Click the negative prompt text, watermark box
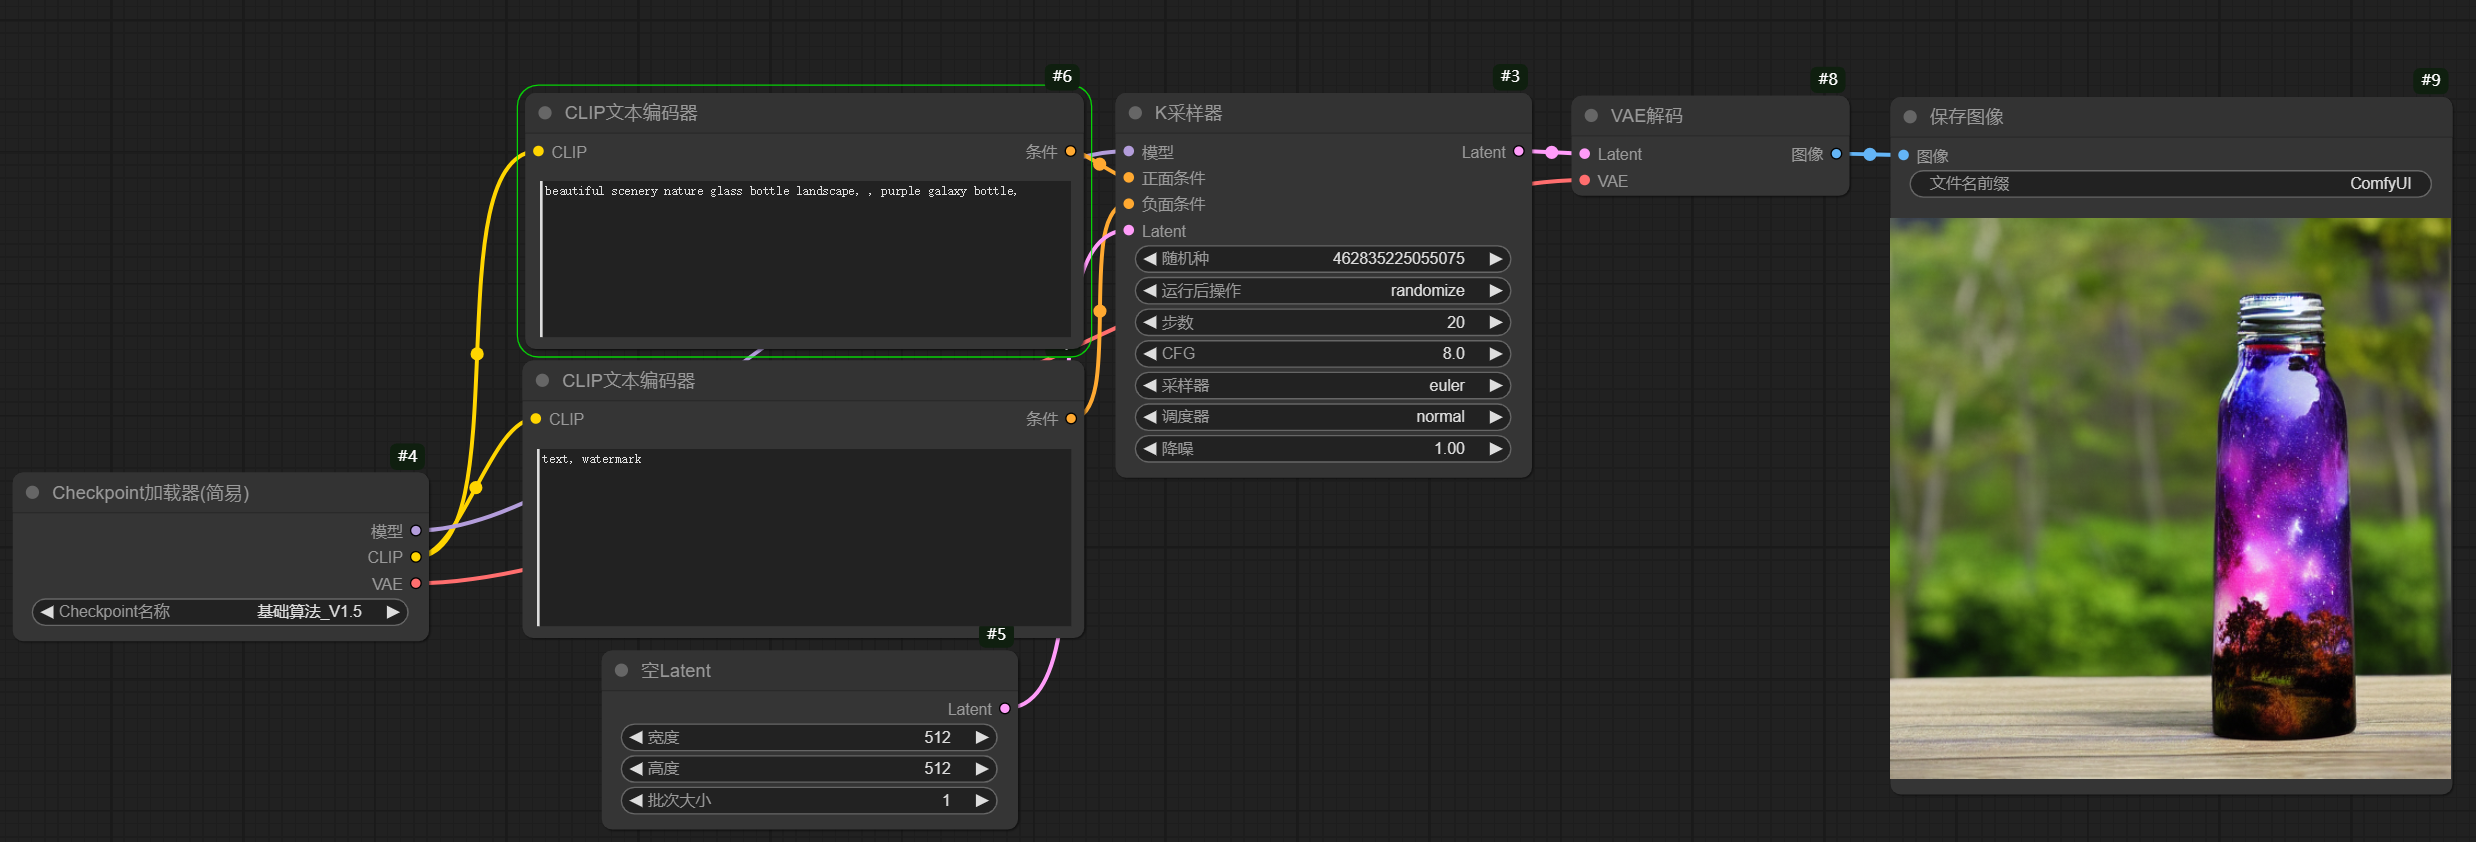The image size is (2476, 842). [804, 537]
